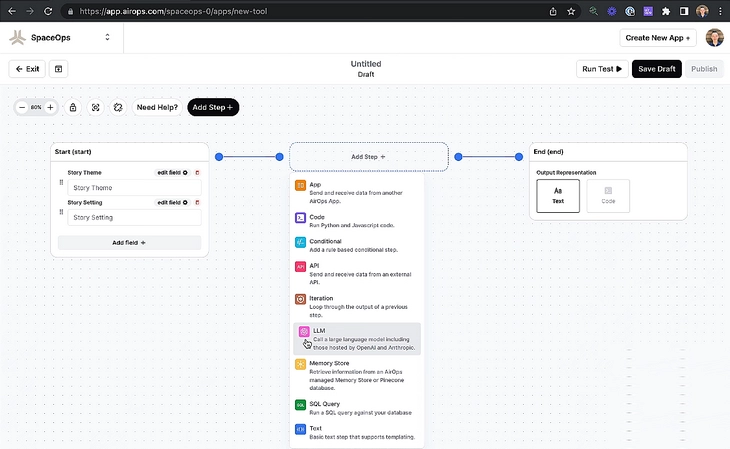Image resolution: width=730 pixels, height=449 pixels.
Task: Click the black Add Step + button
Action: click(x=213, y=107)
